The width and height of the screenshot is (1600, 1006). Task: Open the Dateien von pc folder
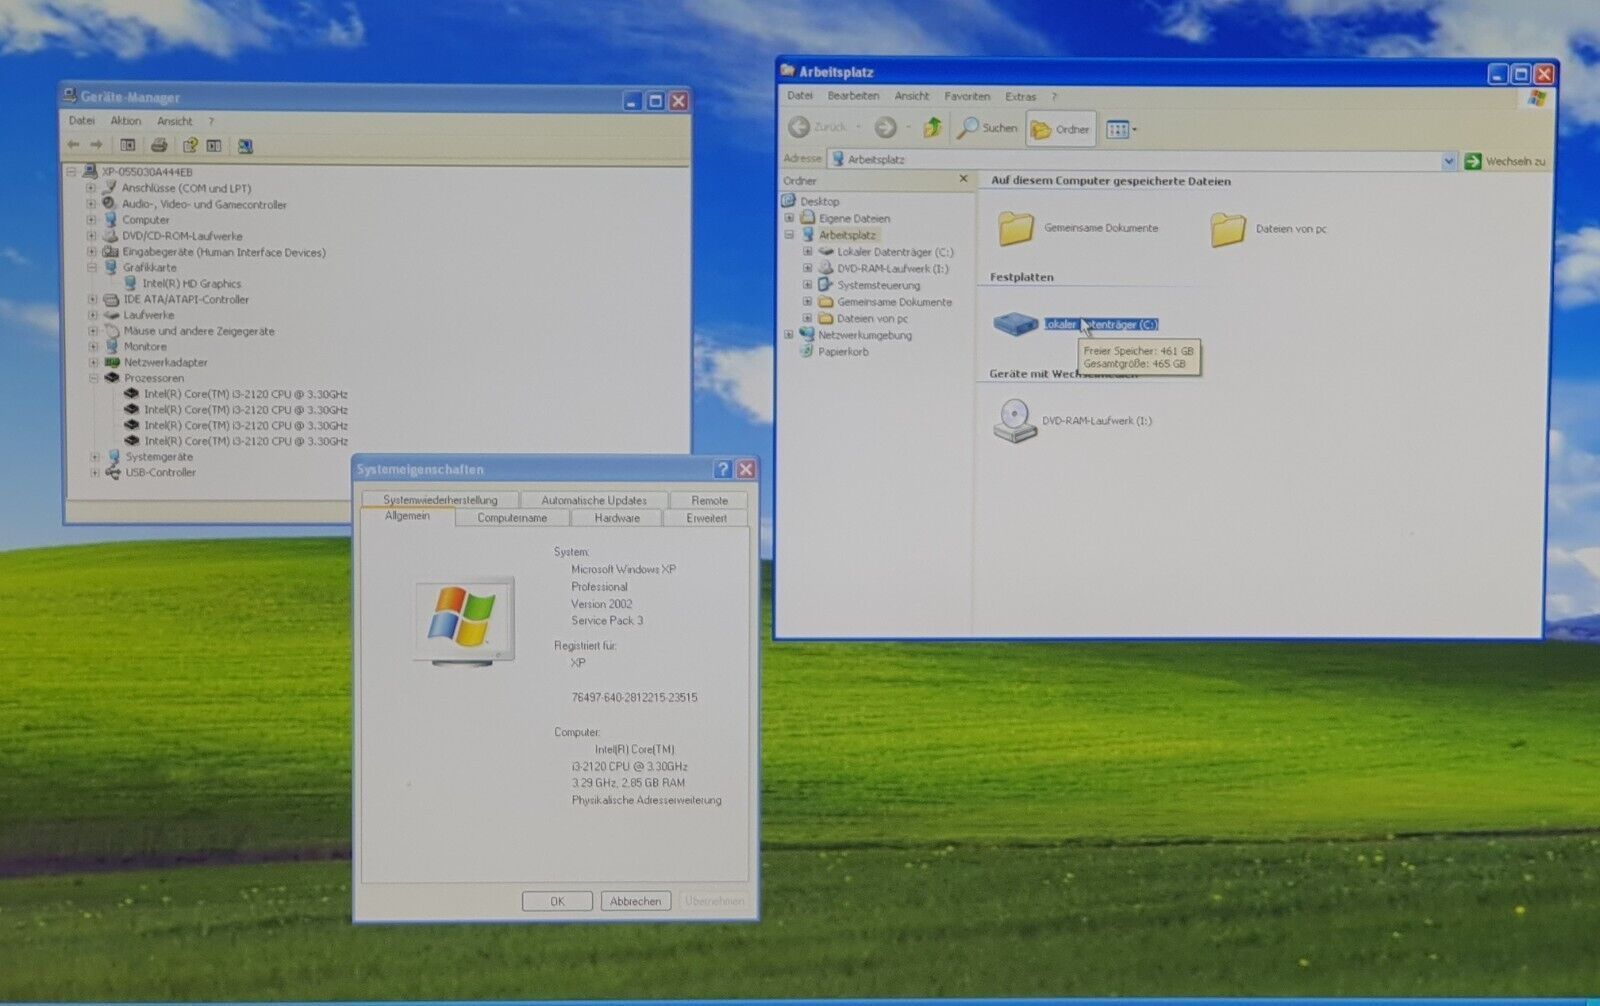point(1228,230)
